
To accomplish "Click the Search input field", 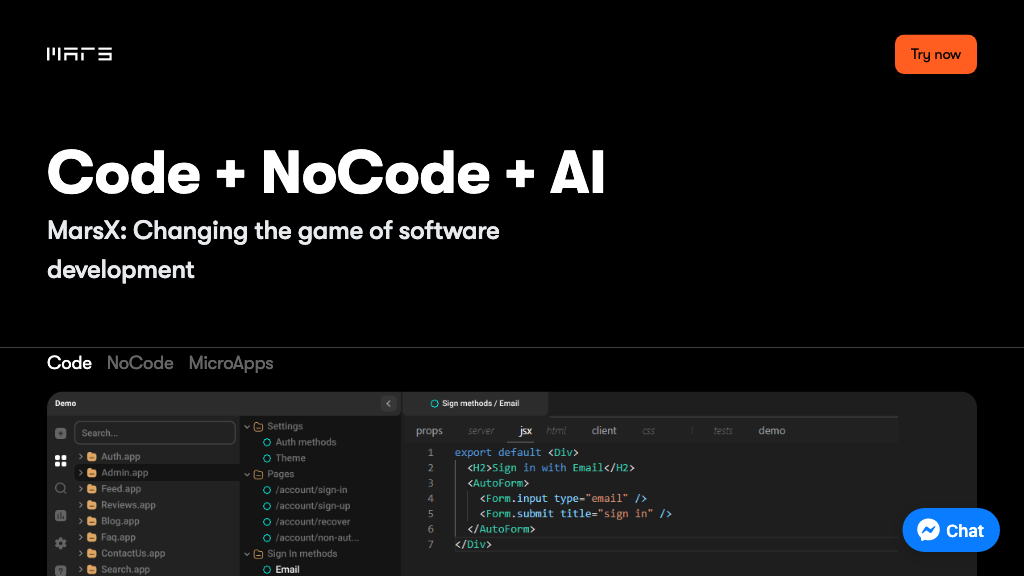I will [x=154, y=433].
